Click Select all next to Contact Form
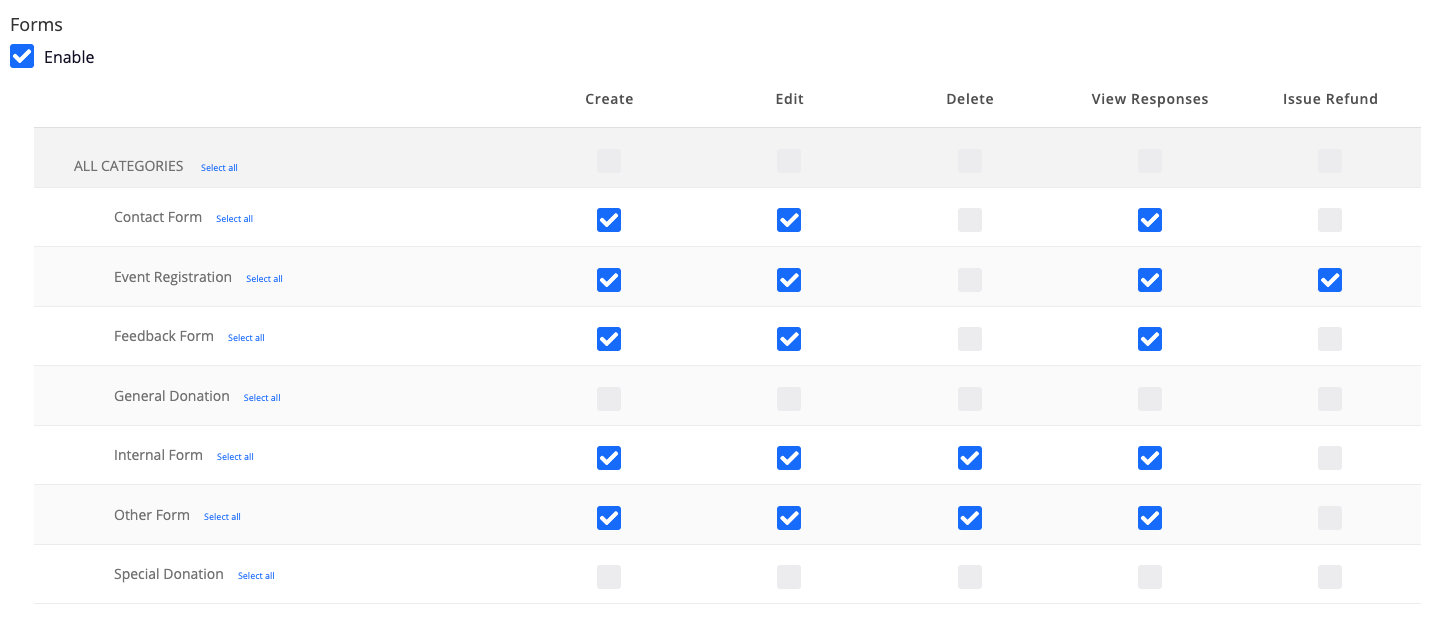This screenshot has width=1438, height=628. click(x=234, y=218)
